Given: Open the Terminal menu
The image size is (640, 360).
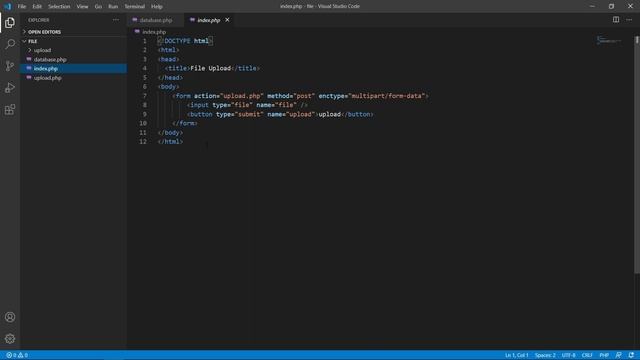Looking at the screenshot, I should coord(135,7).
